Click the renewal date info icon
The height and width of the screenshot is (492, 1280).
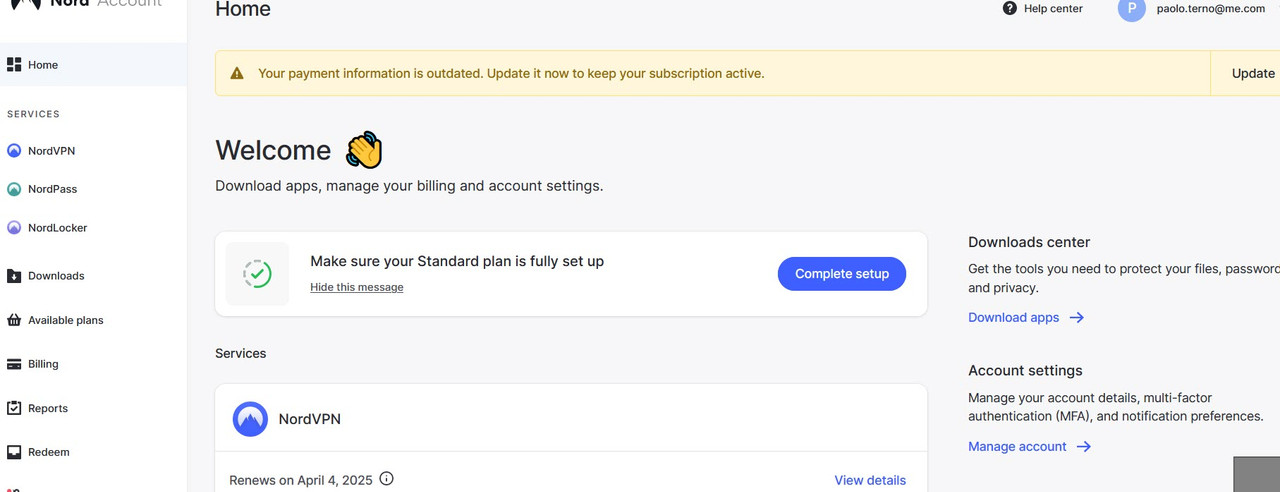click(387, 479)
